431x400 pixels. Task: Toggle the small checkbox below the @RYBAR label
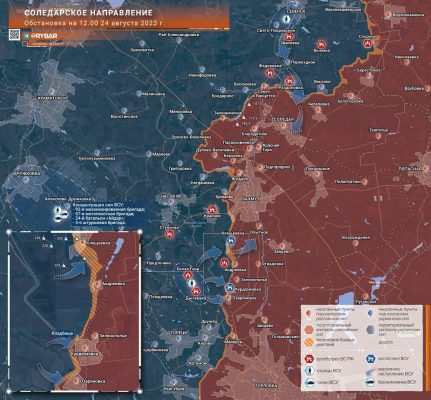25,43
